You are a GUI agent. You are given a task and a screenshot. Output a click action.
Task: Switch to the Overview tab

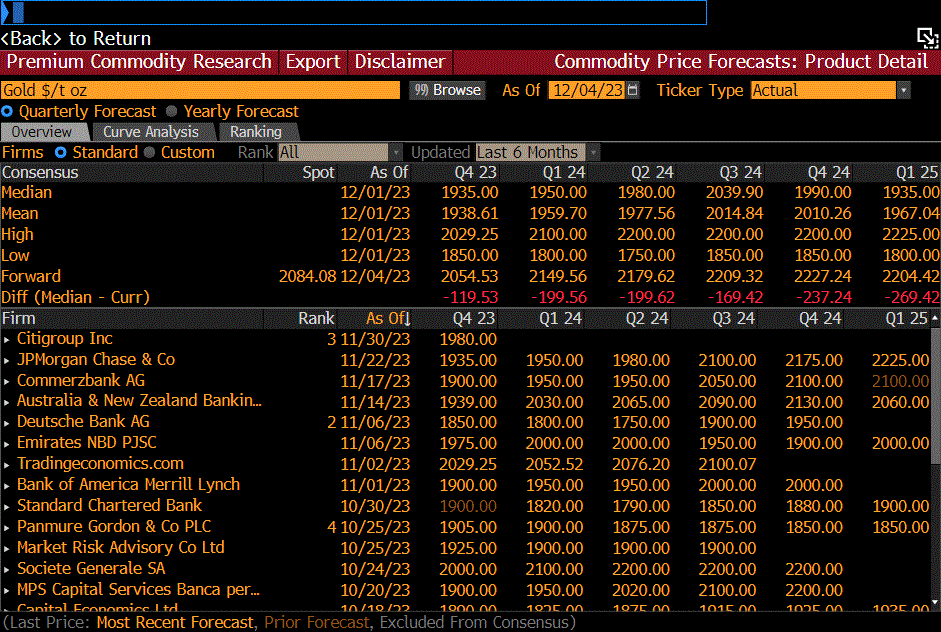tap(42, 132)
